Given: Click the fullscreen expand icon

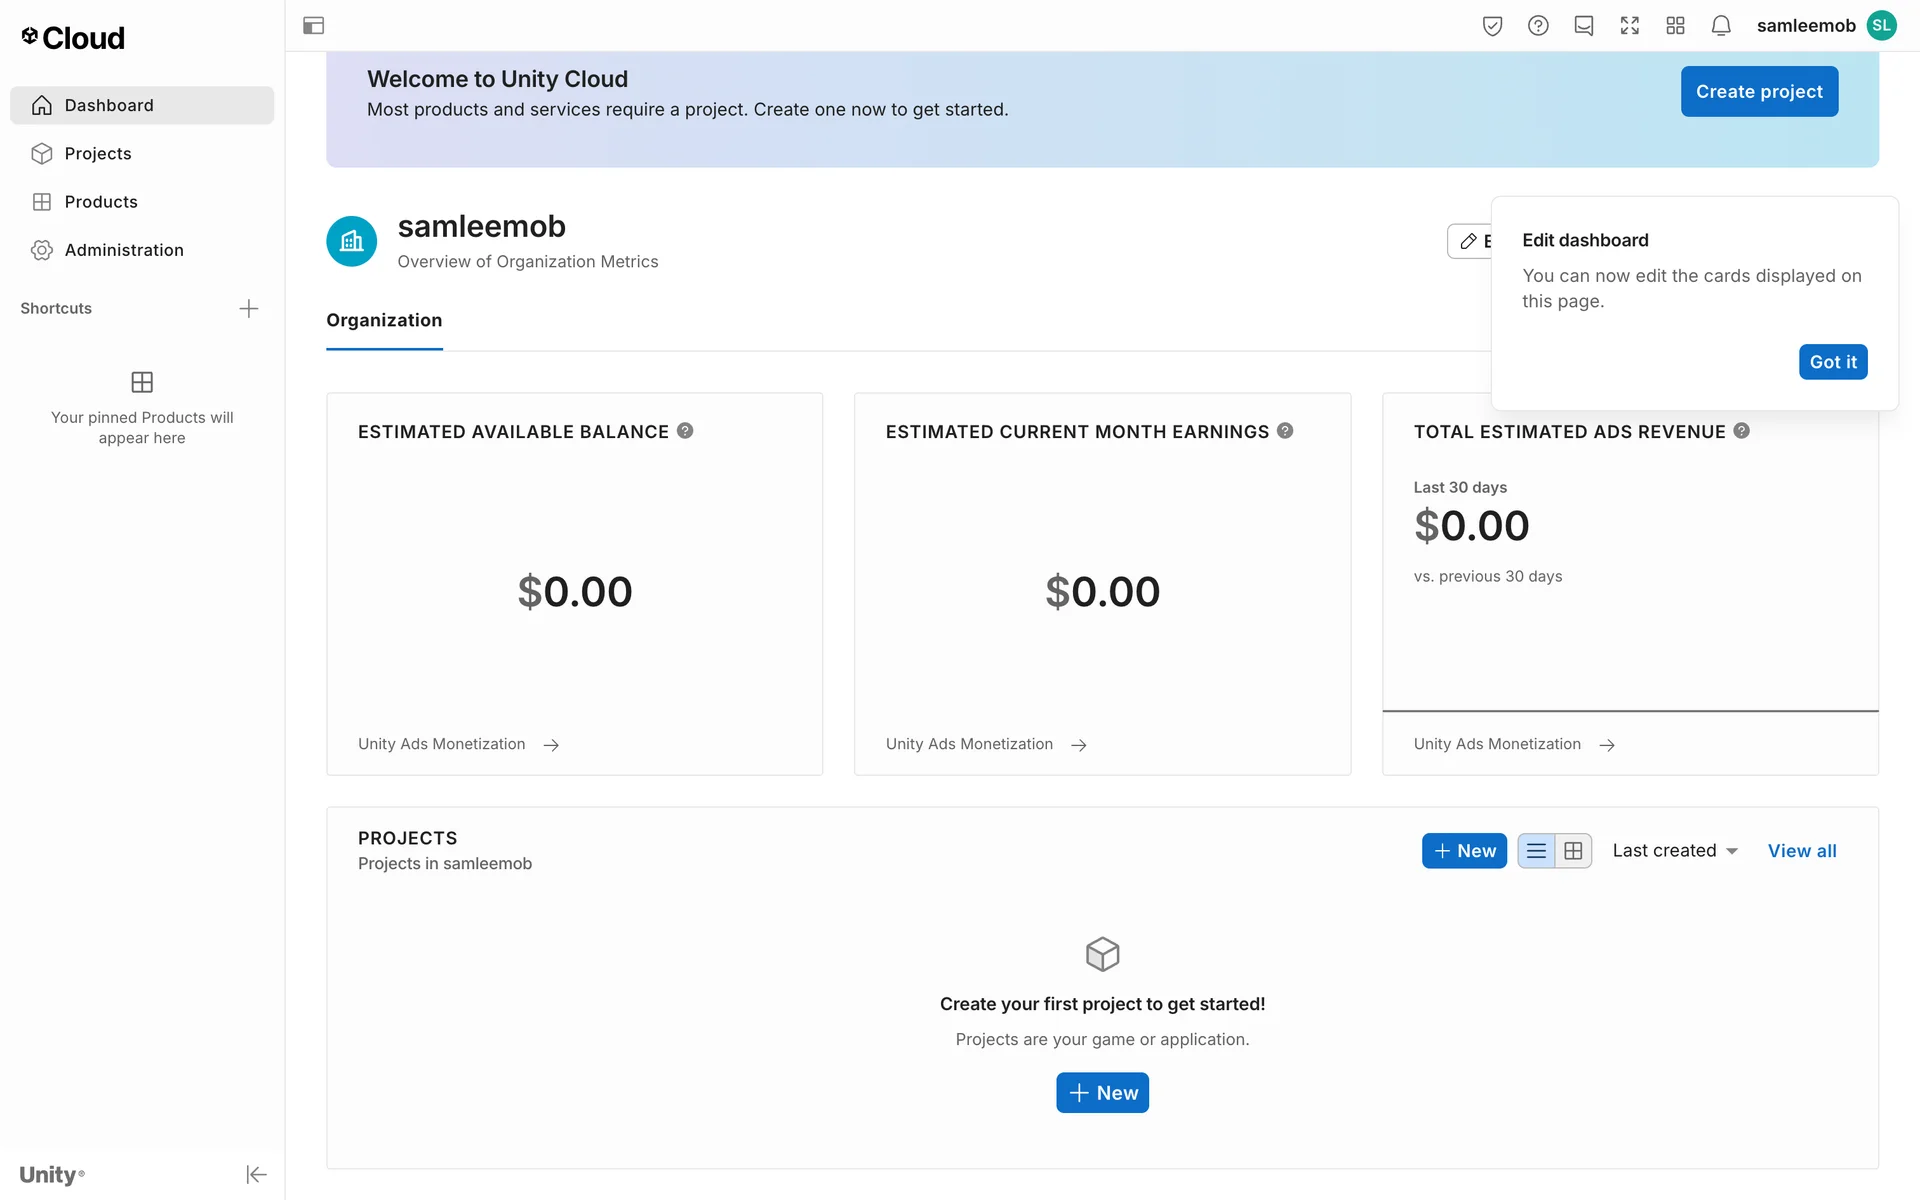Looking at the screenshot, I should 1629,26.
